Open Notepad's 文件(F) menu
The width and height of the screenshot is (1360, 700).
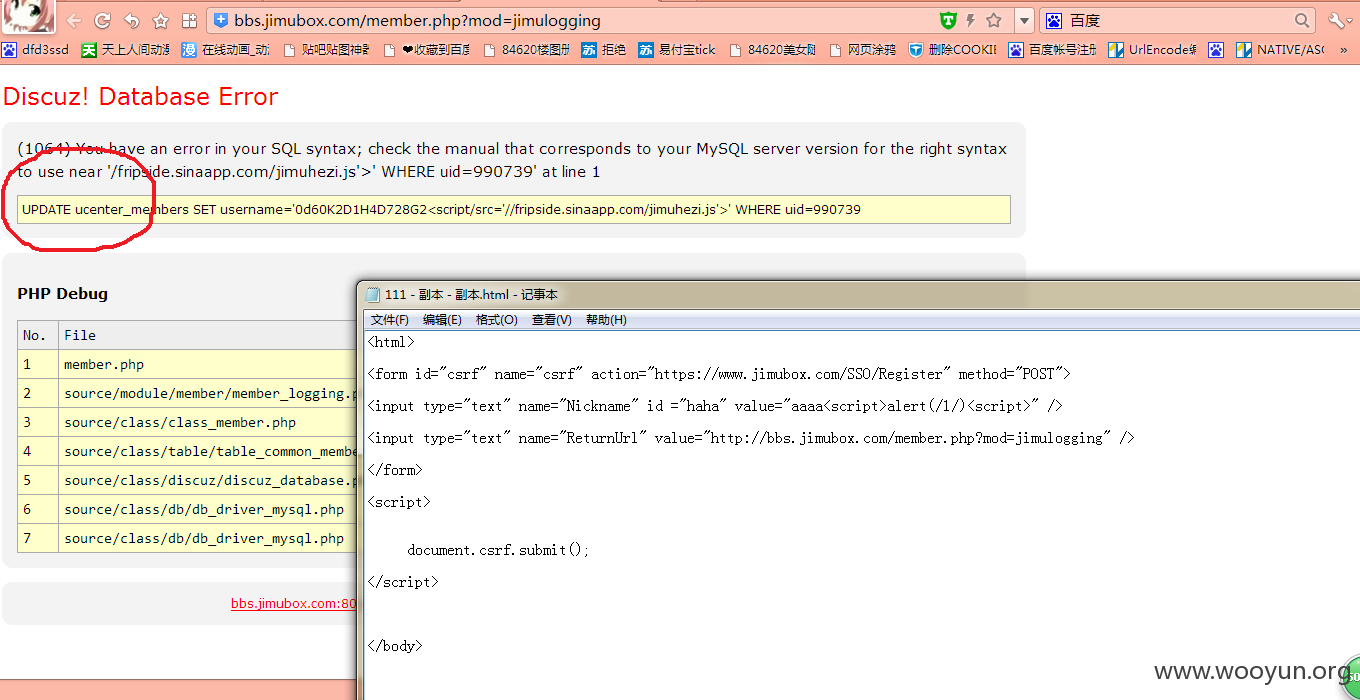[x=390, y=320]
